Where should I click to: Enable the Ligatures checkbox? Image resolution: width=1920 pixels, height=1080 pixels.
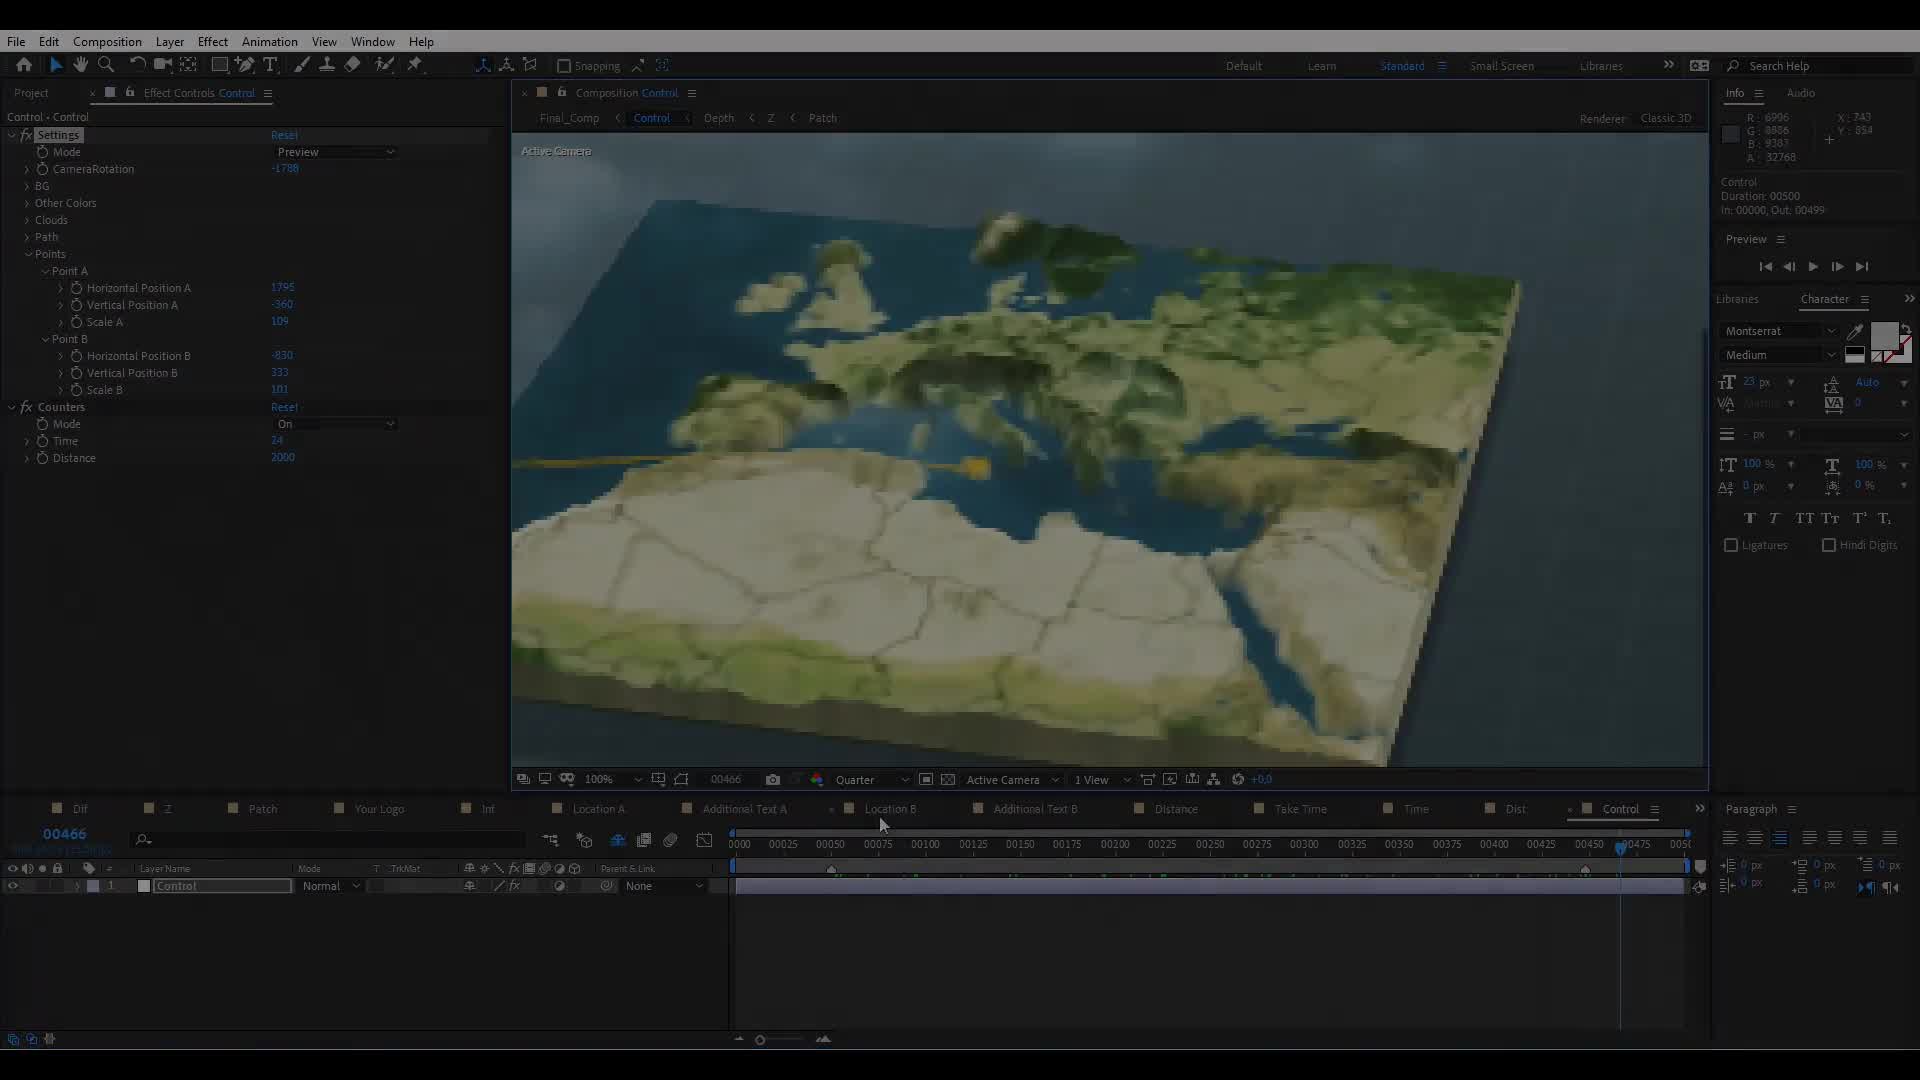(1731, 546)
